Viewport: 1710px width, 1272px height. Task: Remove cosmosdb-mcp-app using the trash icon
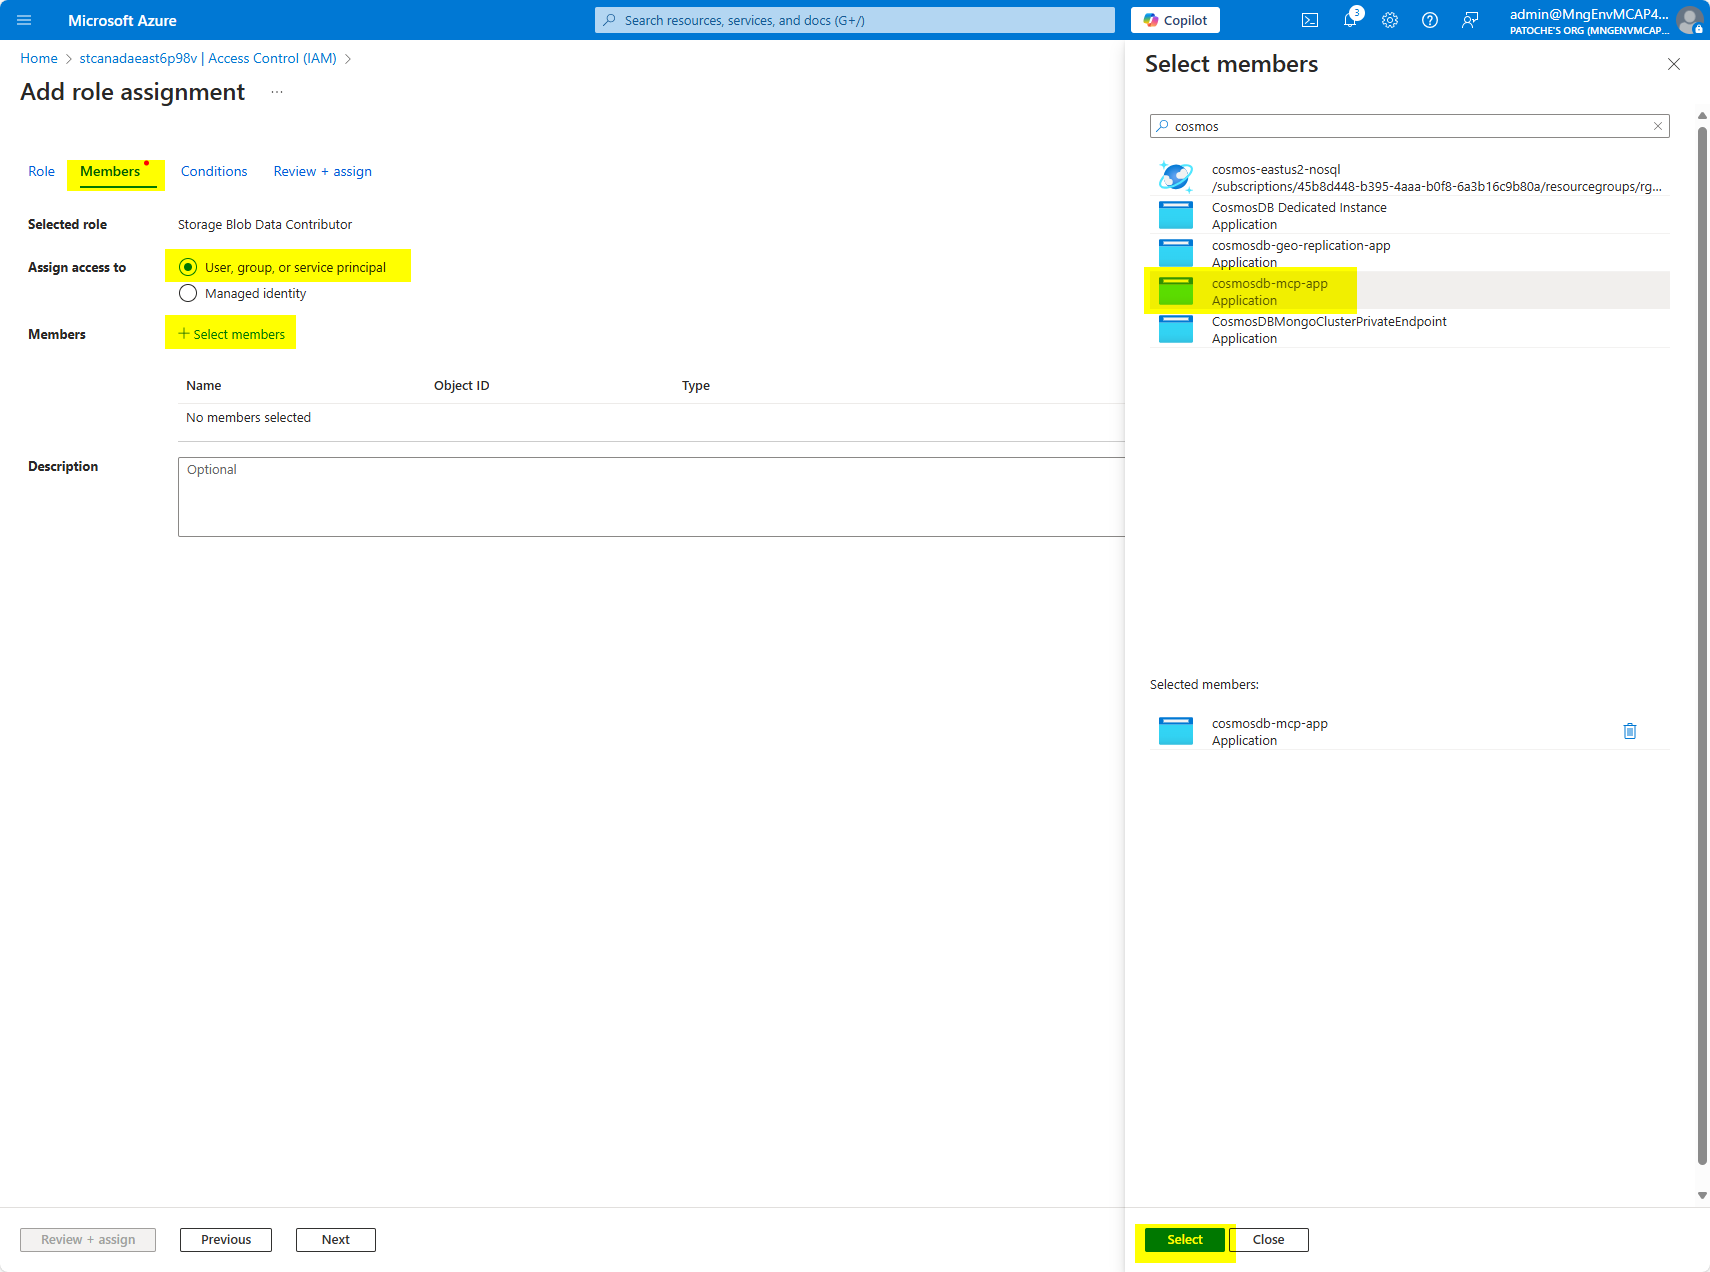(1630, 731)
